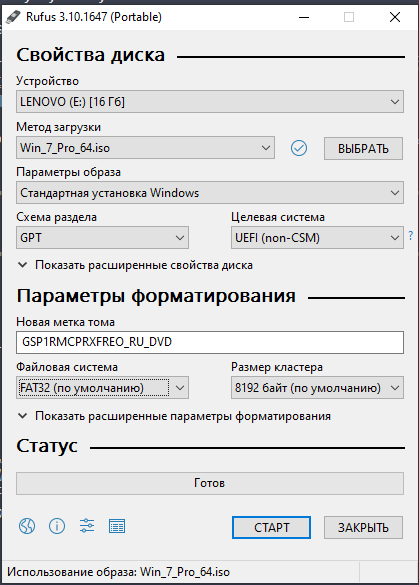The width and height of the screenshot is (419, 585).
Task: Show the About information icon
Action: coord(57,526)
